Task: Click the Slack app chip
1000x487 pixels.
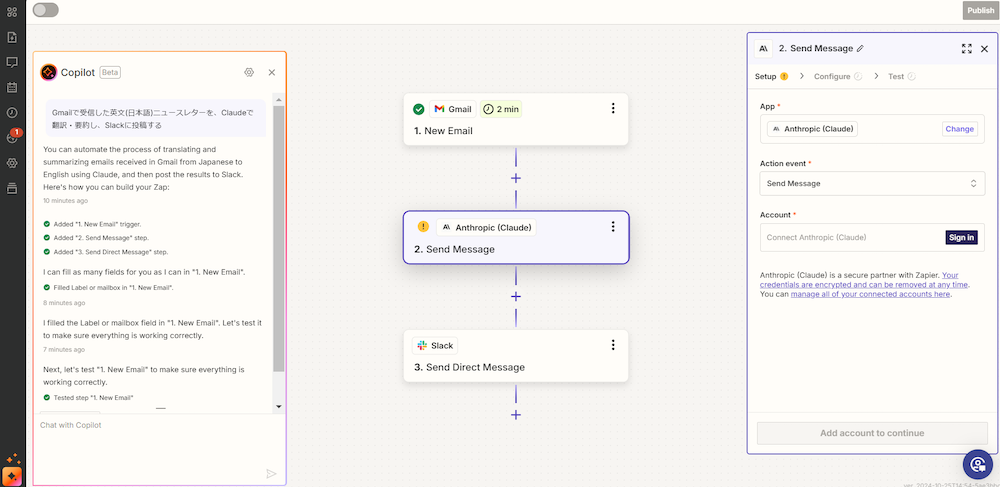Action: point(435,345)
